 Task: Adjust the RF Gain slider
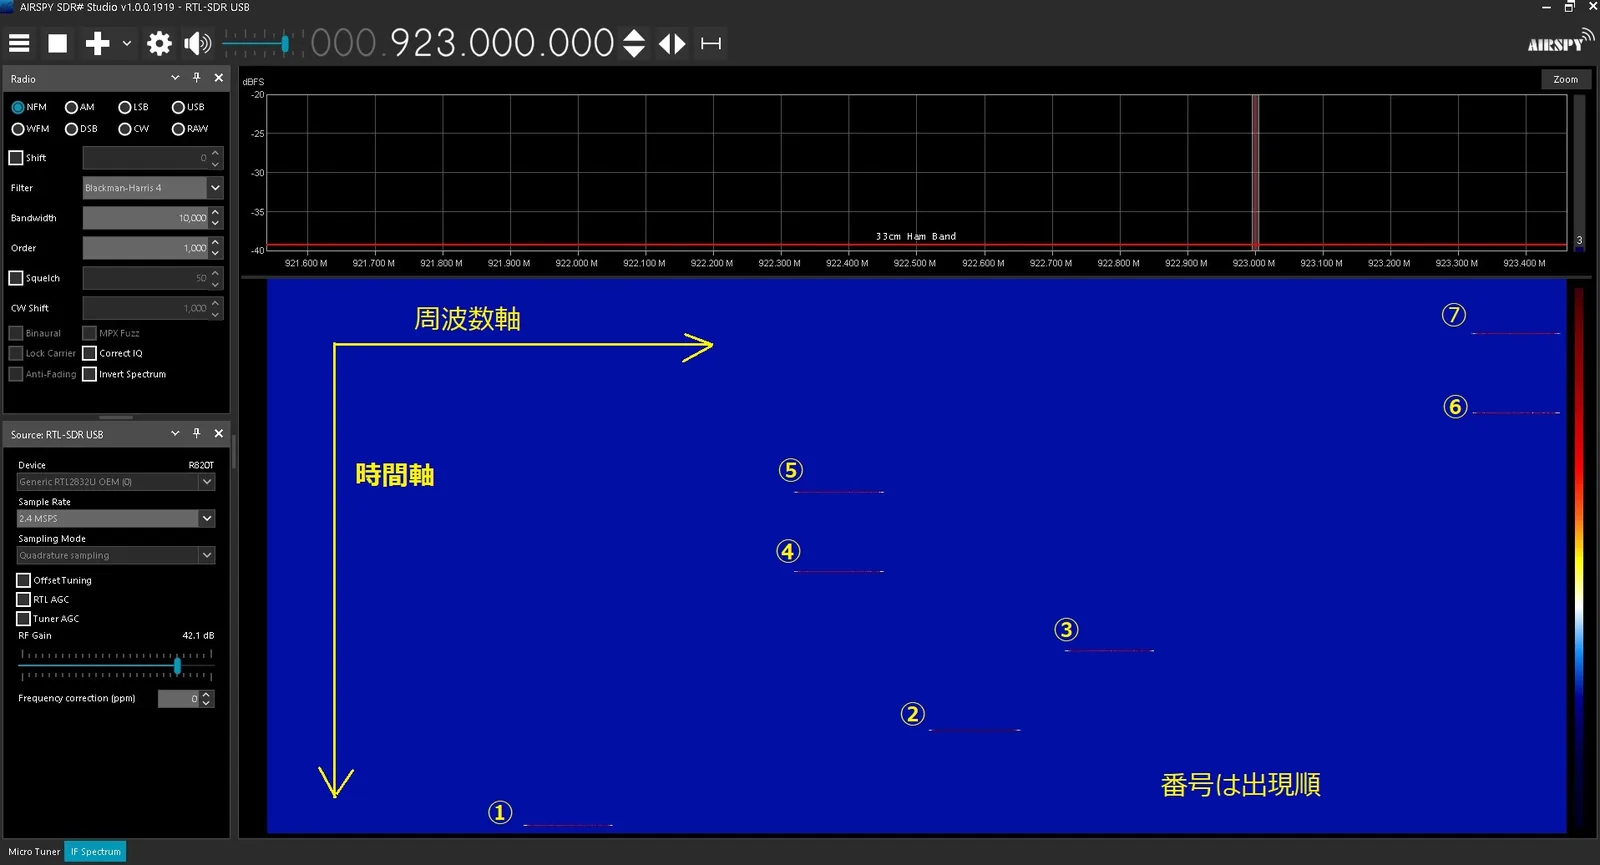[x=116, y=665]
